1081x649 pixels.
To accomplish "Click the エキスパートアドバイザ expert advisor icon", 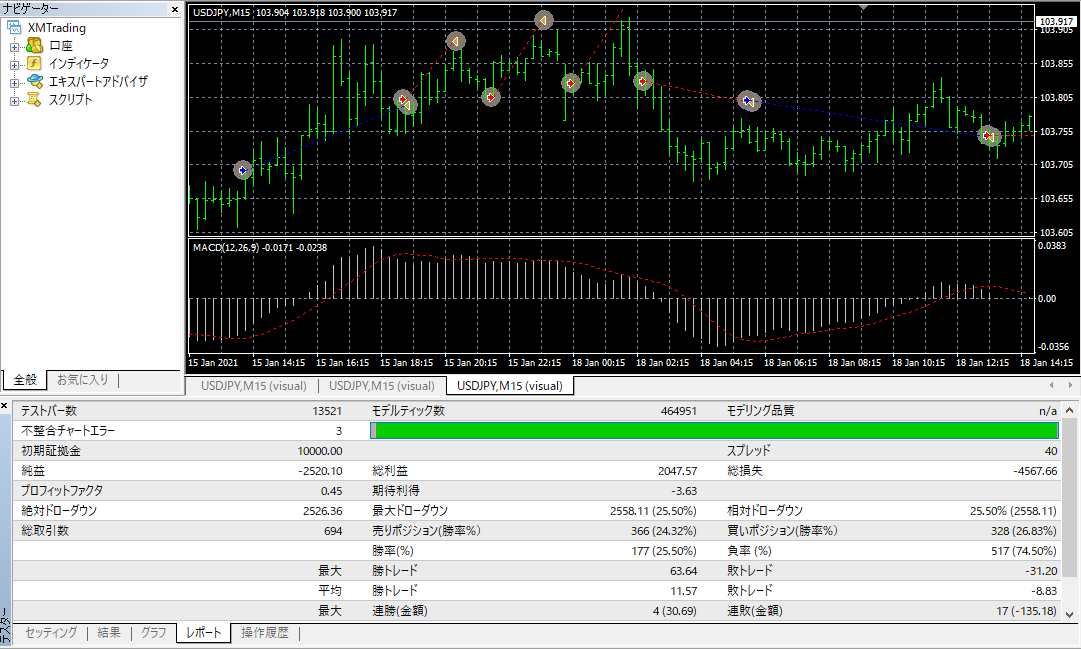I will [34, 81].
